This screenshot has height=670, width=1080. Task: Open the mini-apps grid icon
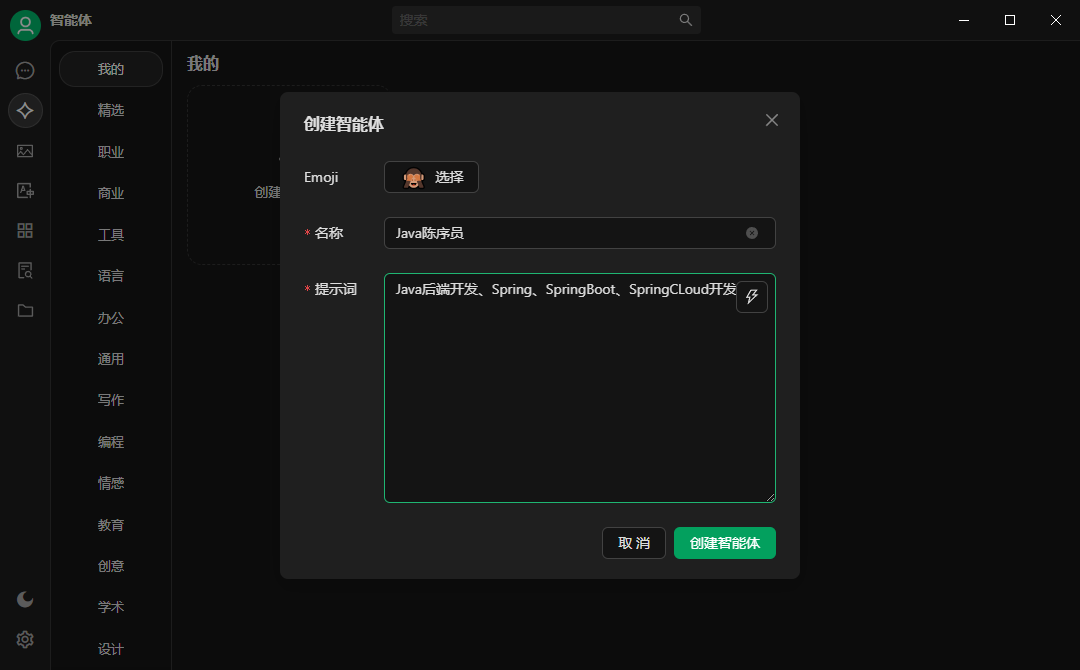click(x=25, y=231)
